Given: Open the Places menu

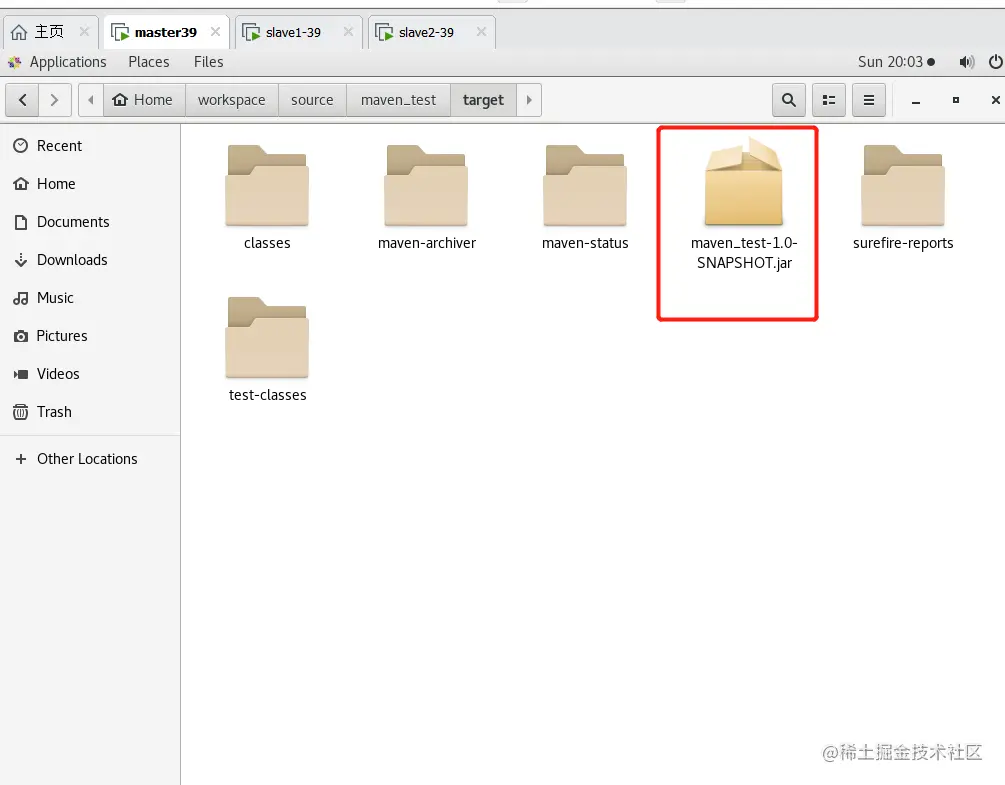Looking at the screenshot, I should (x=149, y=62).
